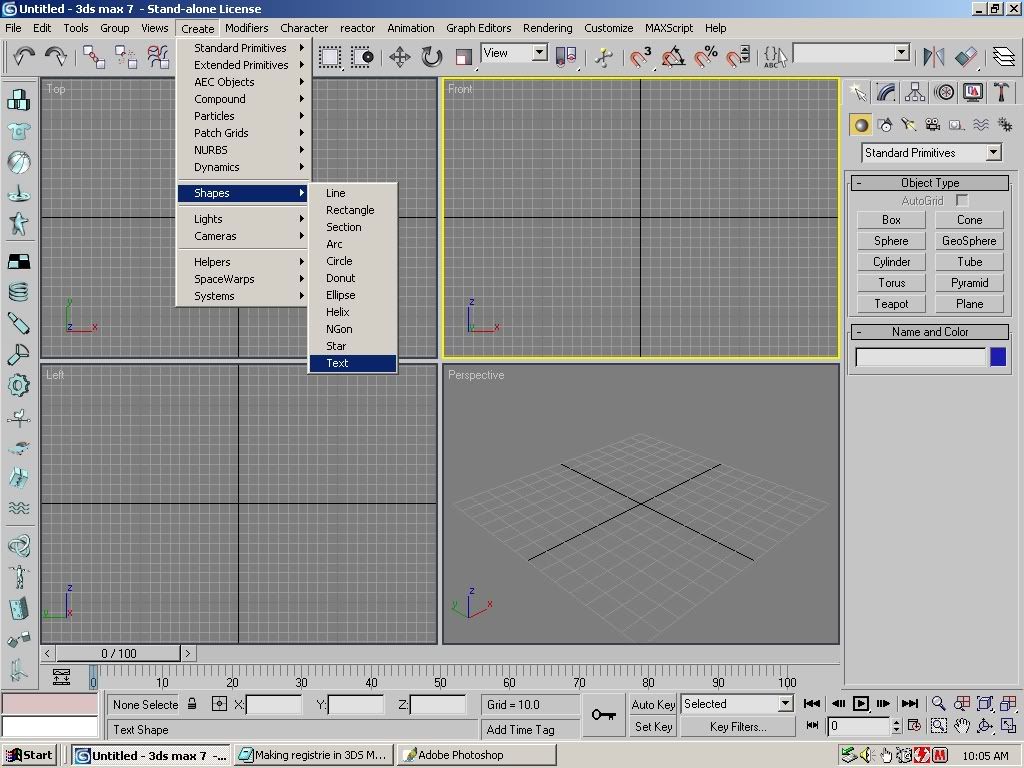1024x768 pixels.
Task: Select the Pan hand viewport tool
Action: click(961, 726)
